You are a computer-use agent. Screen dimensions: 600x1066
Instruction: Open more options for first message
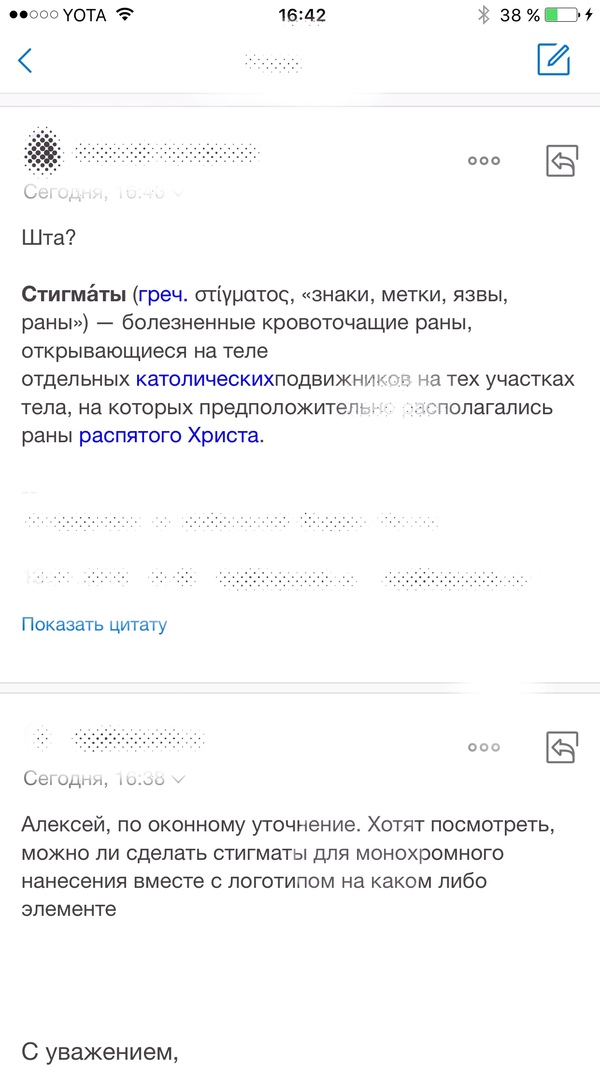tap(483, 161)
